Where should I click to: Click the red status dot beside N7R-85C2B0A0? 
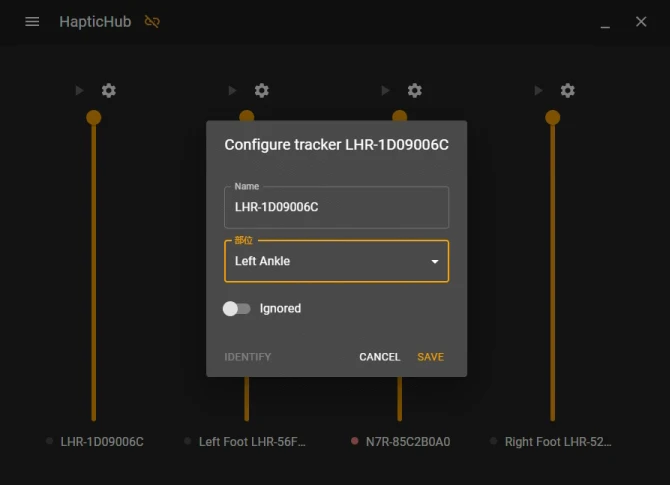tap(355, 441)
